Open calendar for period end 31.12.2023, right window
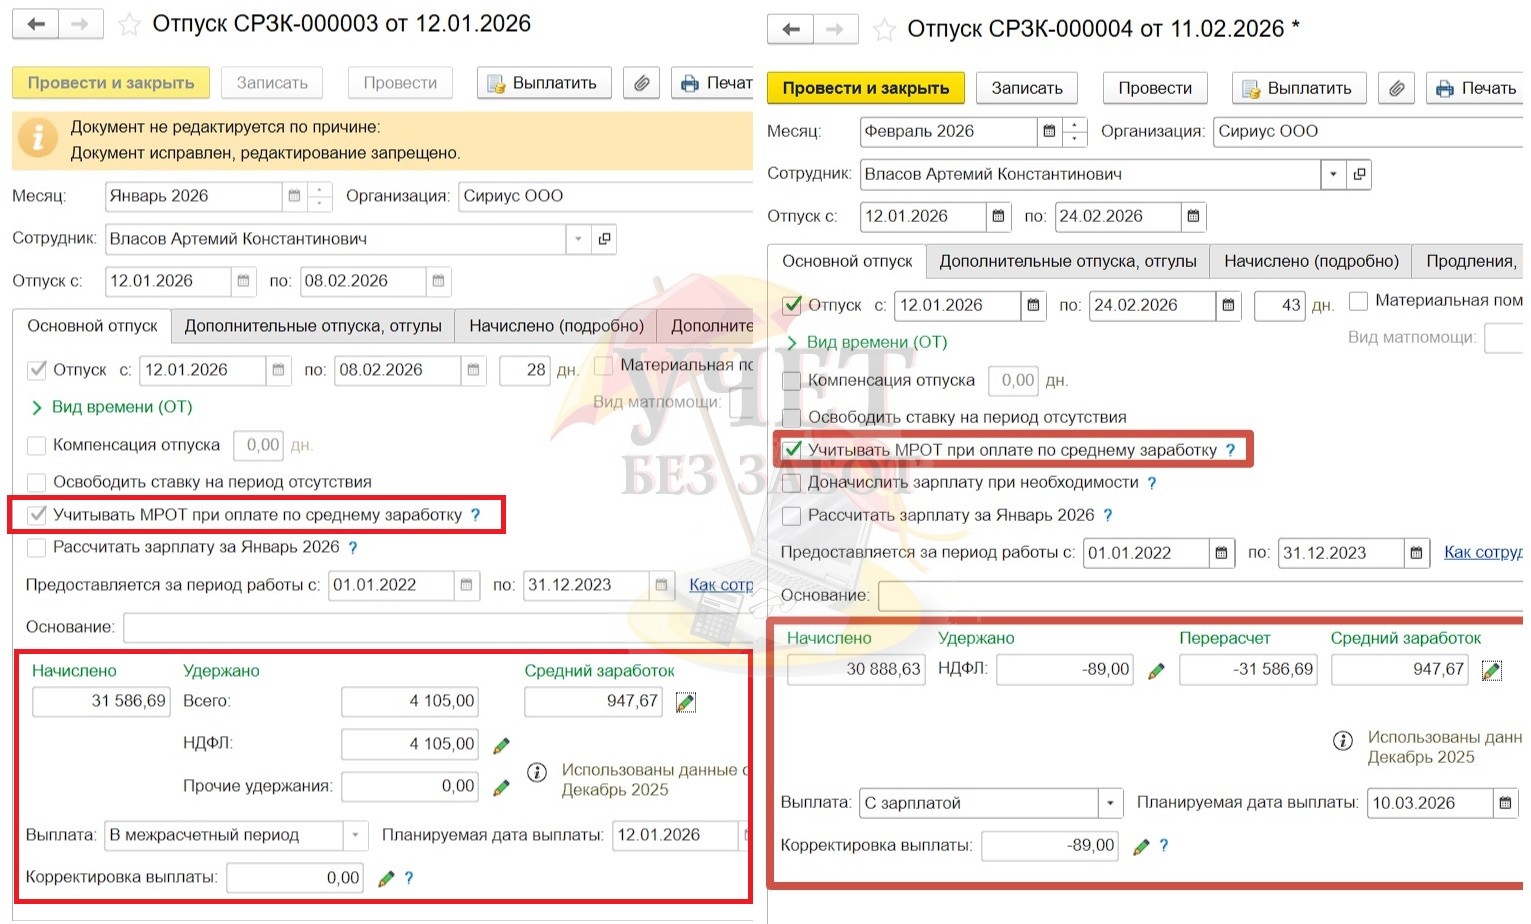Image resolution: width=1531 pixels, height=924 pixels. click(x=1416, y=553)
